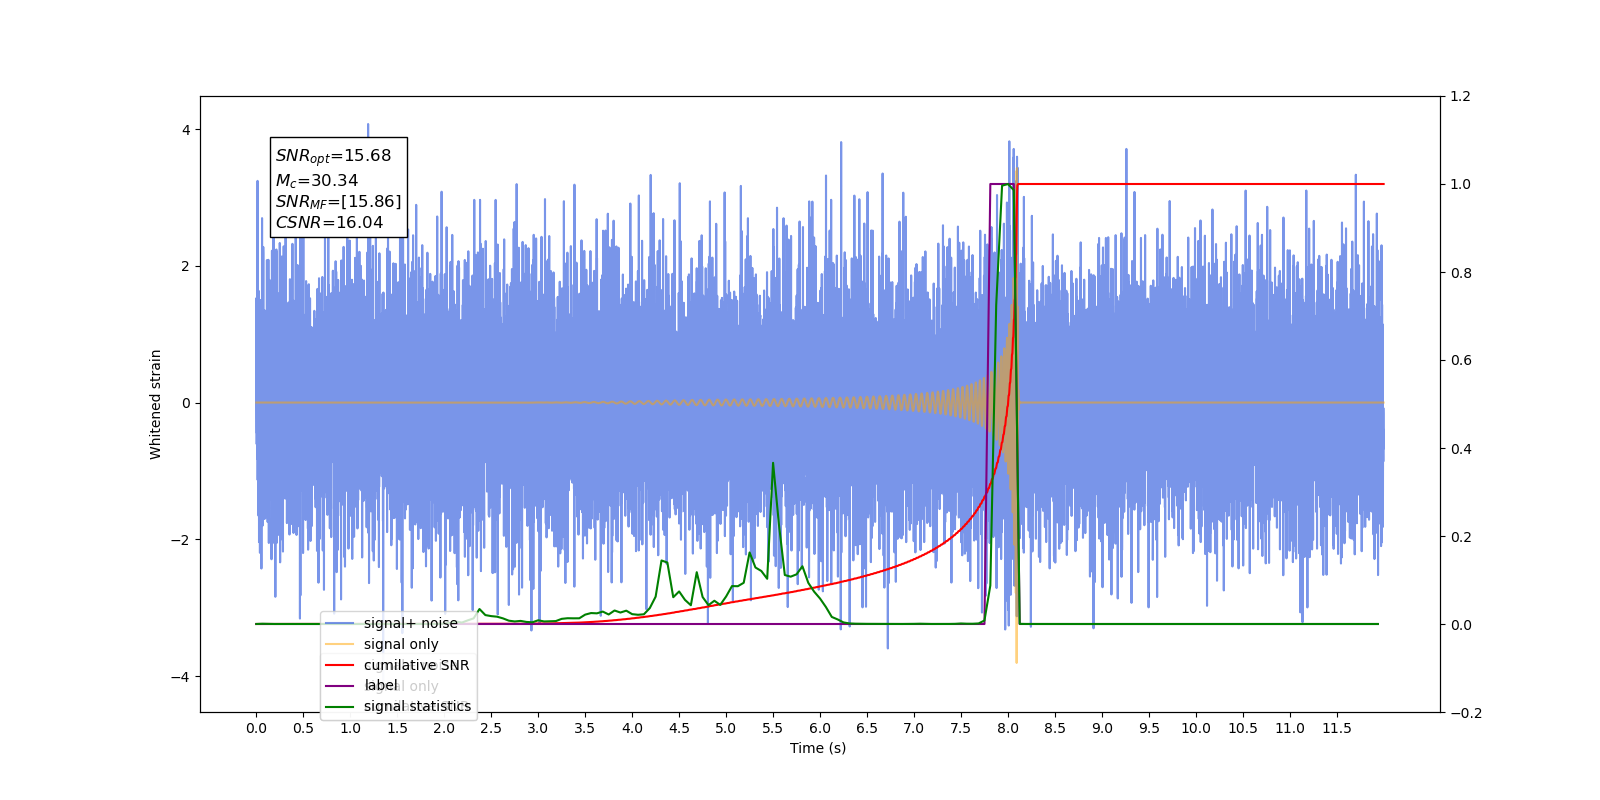
Task: Click the 0.0 tick on time axis
Action: point(256,728)
